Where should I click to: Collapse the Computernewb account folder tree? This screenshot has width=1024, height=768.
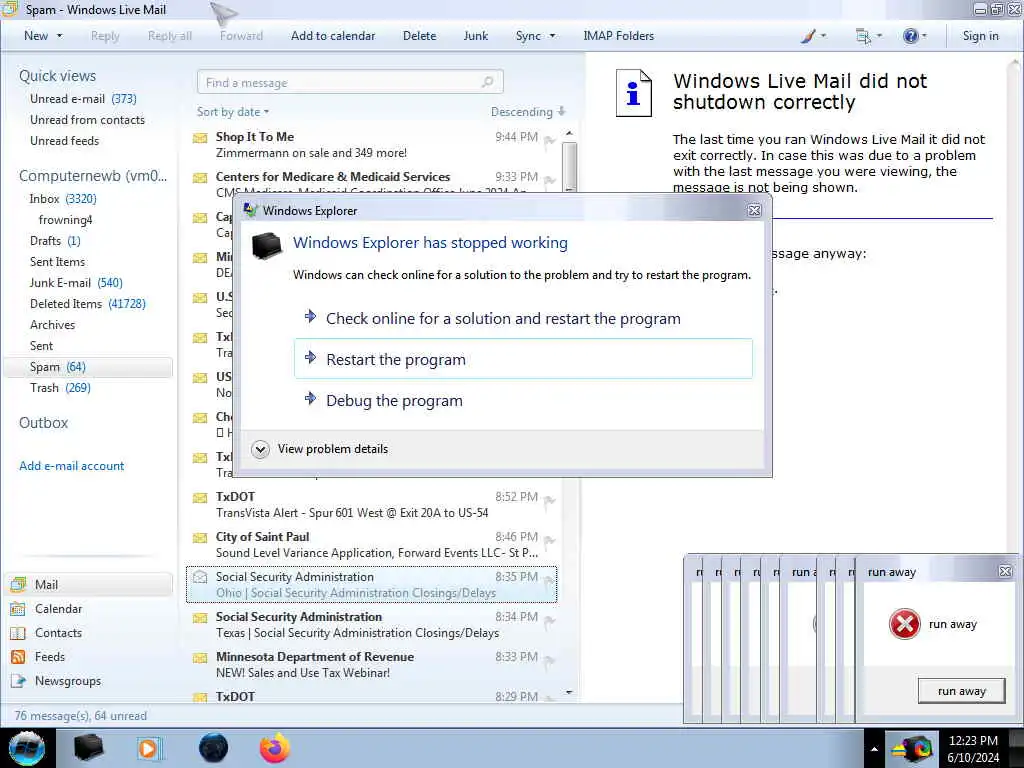93,176
